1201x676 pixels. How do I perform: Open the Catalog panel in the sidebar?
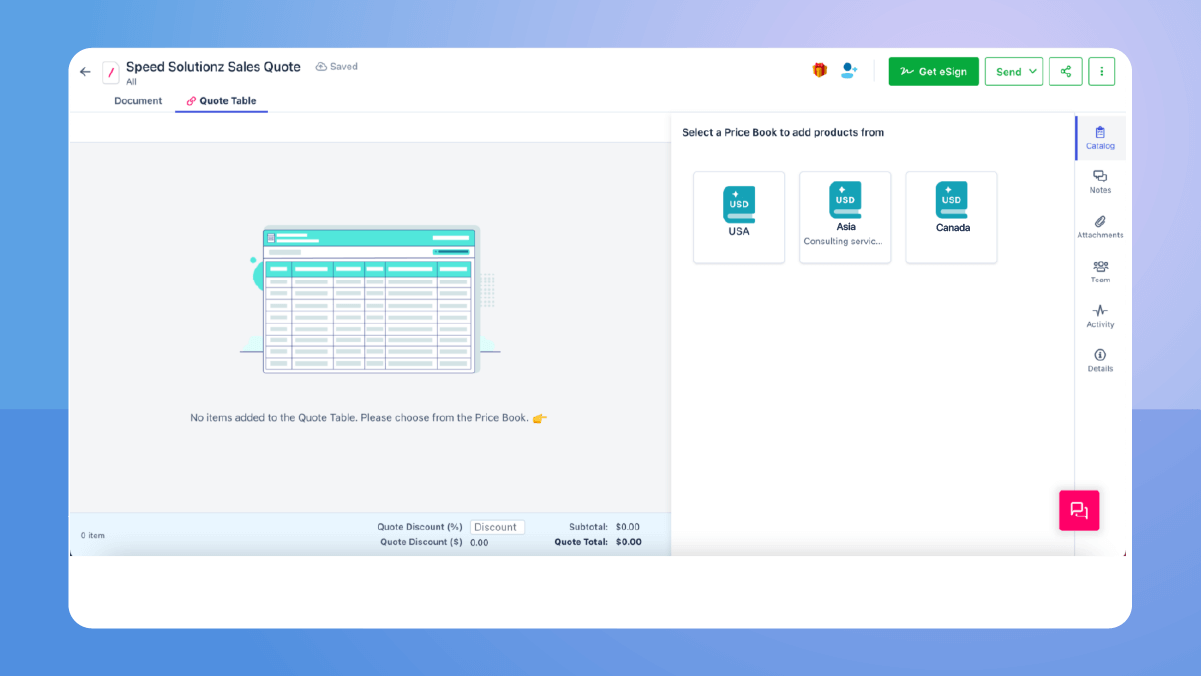coord(1100,138)
